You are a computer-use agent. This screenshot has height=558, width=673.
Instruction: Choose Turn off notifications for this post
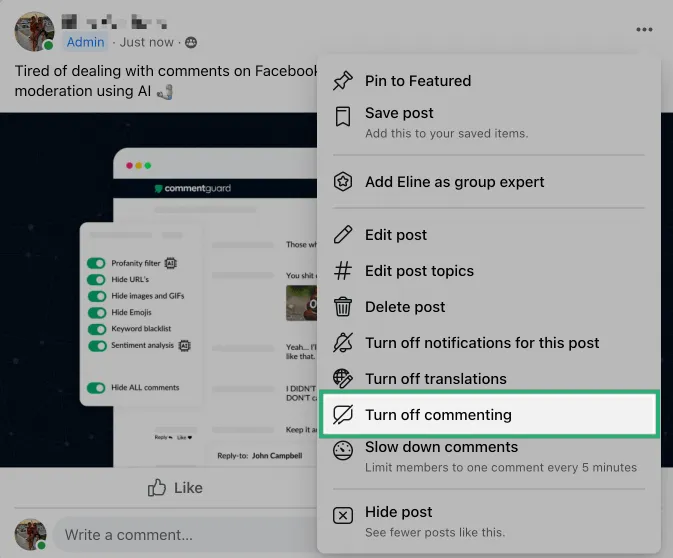coord(488,343)
